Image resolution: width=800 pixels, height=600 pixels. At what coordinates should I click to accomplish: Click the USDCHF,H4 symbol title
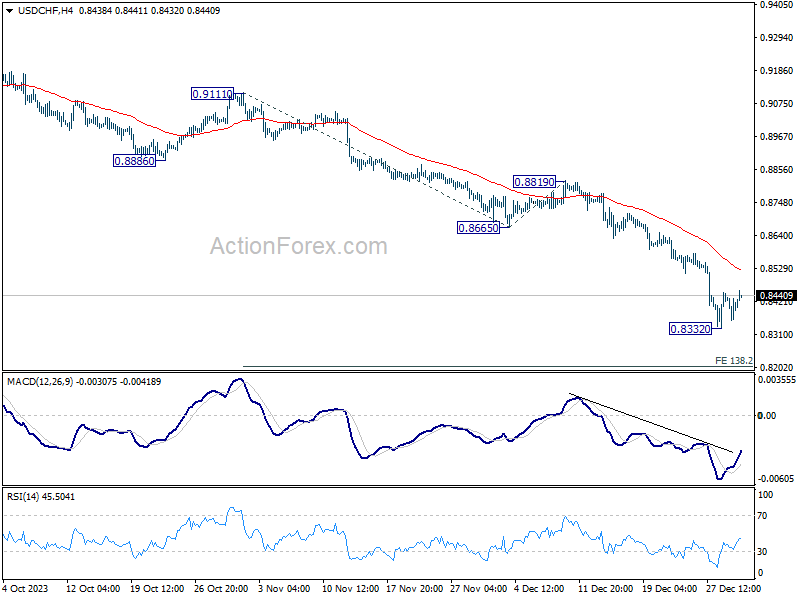[45, 11]
